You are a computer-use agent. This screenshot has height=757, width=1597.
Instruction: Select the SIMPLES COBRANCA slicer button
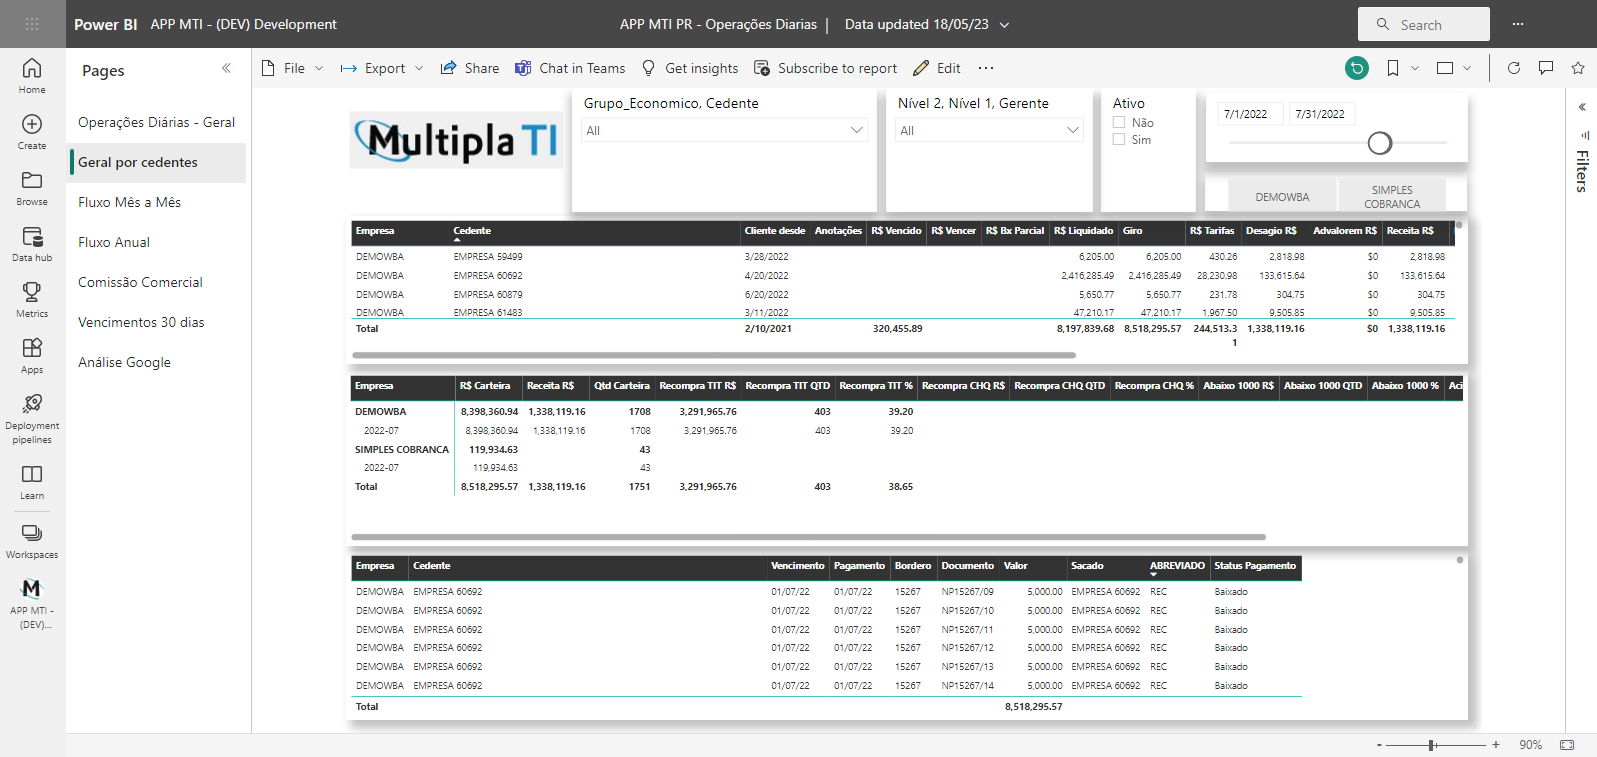coord(1392,196)
